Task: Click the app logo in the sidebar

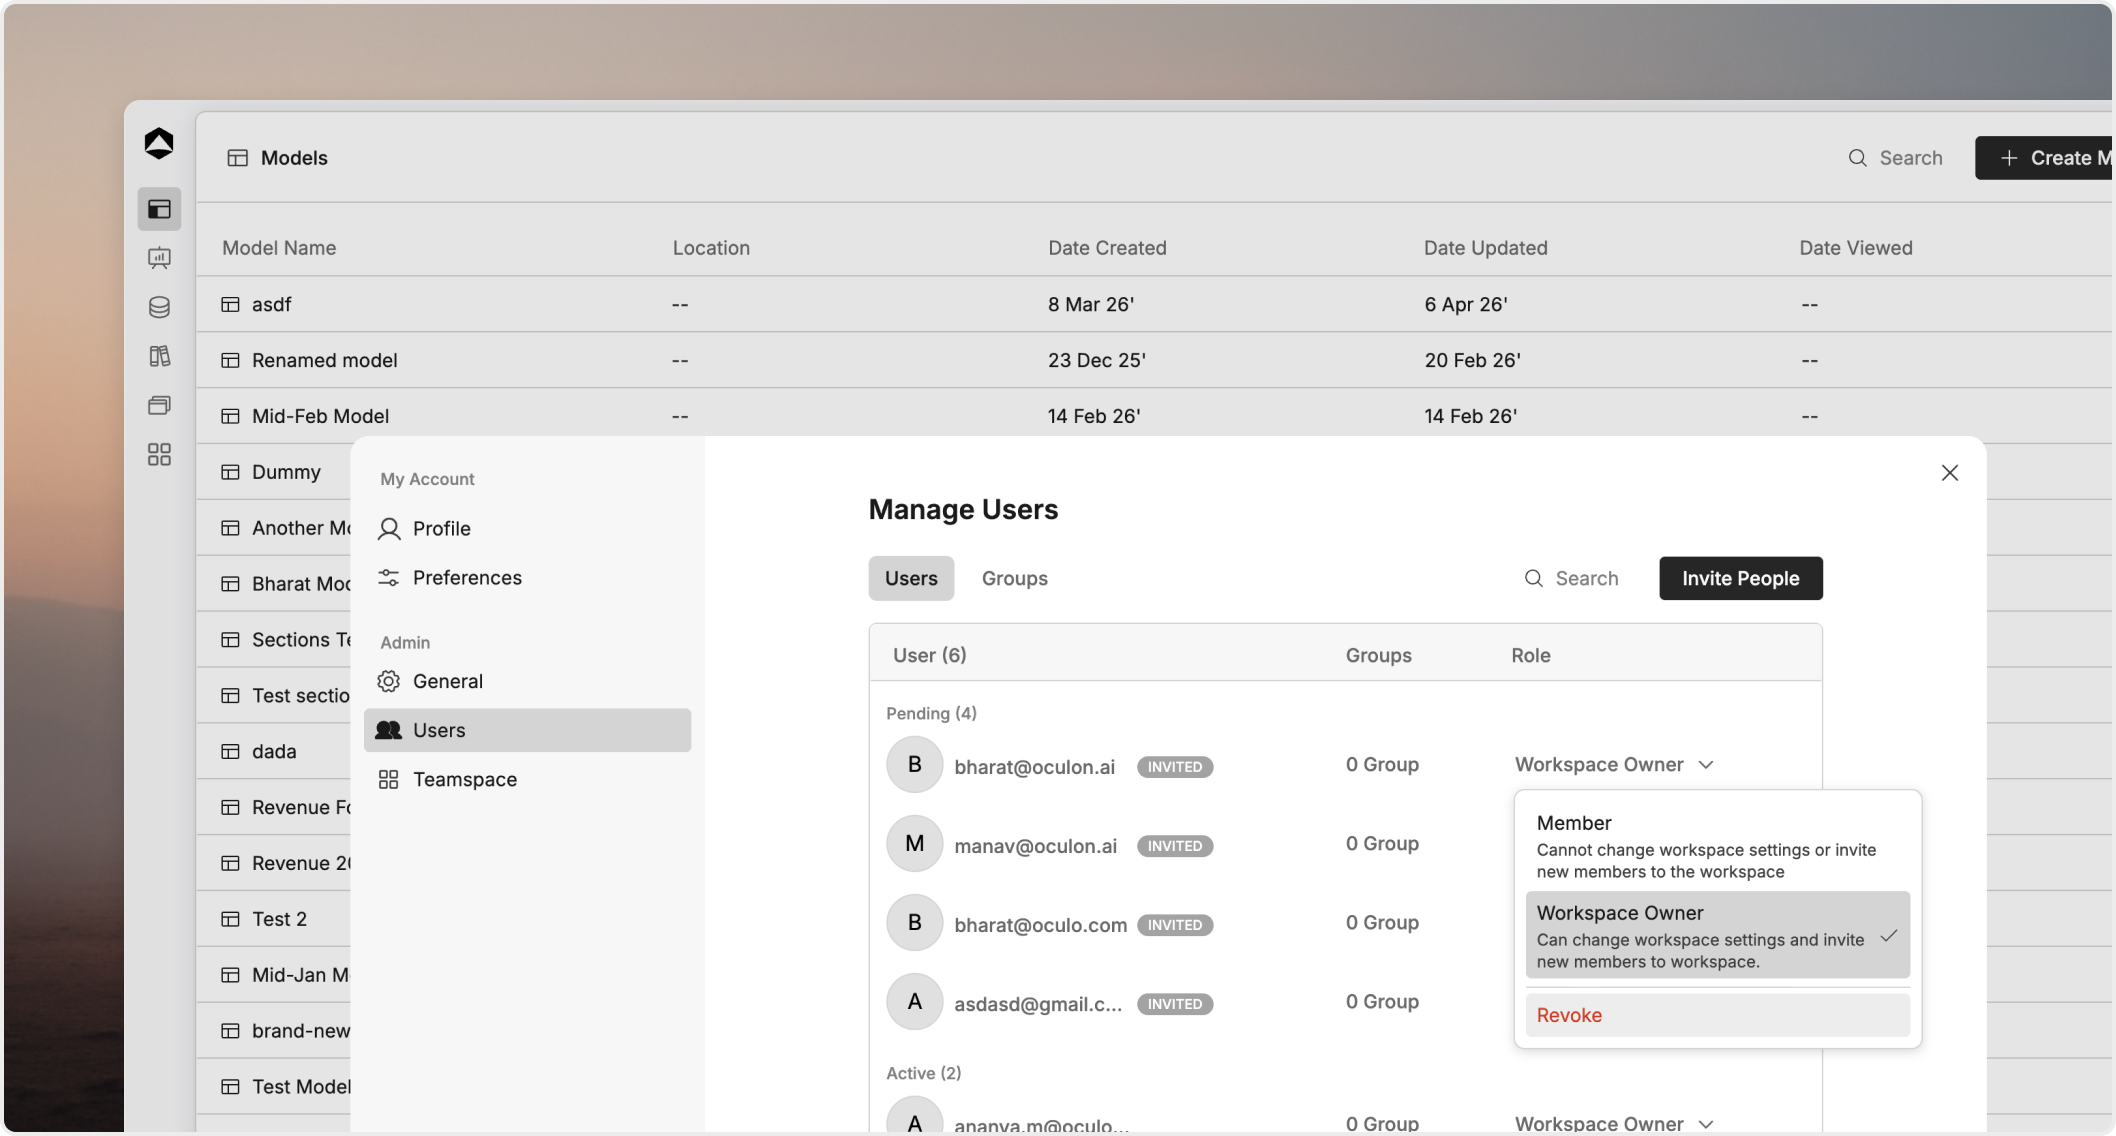Action: tap(159, 144)
